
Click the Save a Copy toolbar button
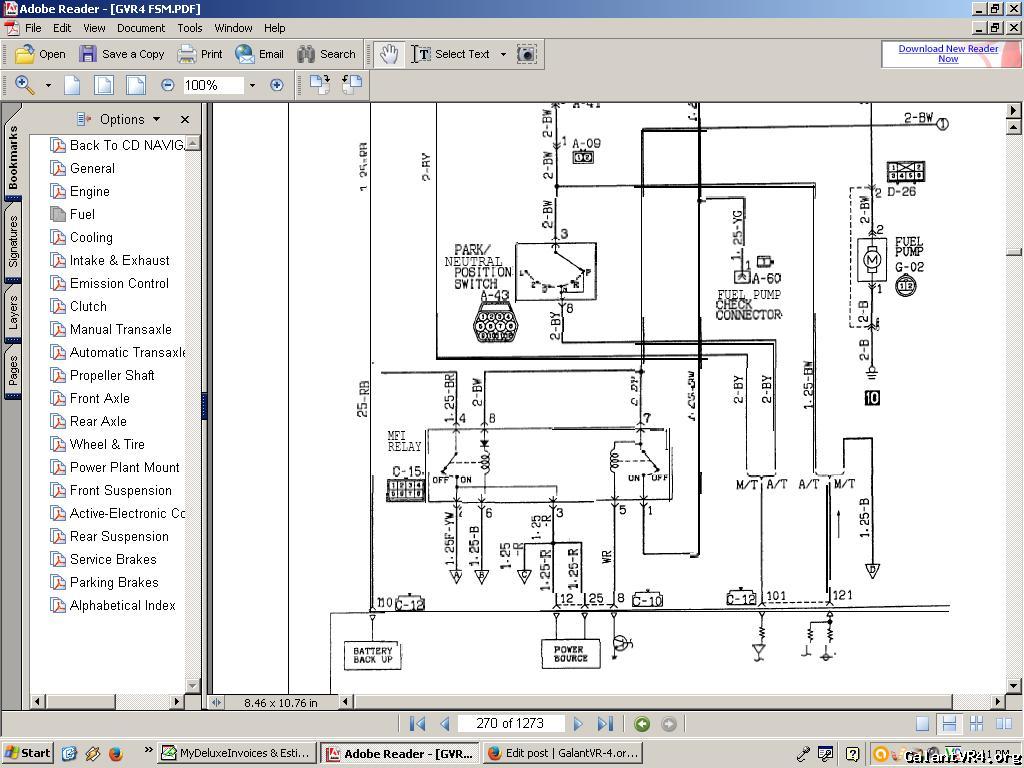click(x=121, y=54)
